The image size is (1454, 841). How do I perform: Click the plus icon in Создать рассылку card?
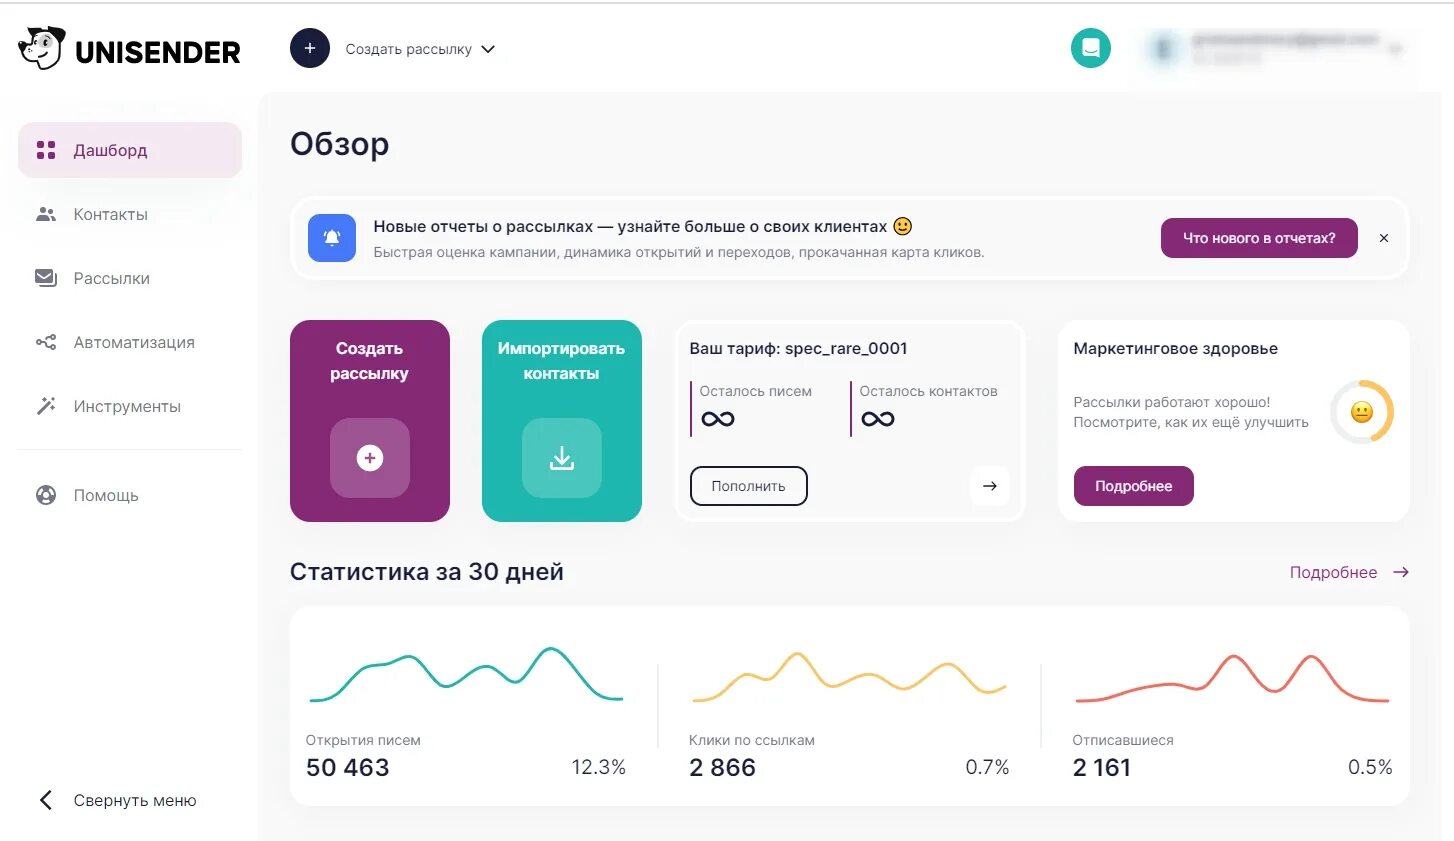click(x=370, y=458)
